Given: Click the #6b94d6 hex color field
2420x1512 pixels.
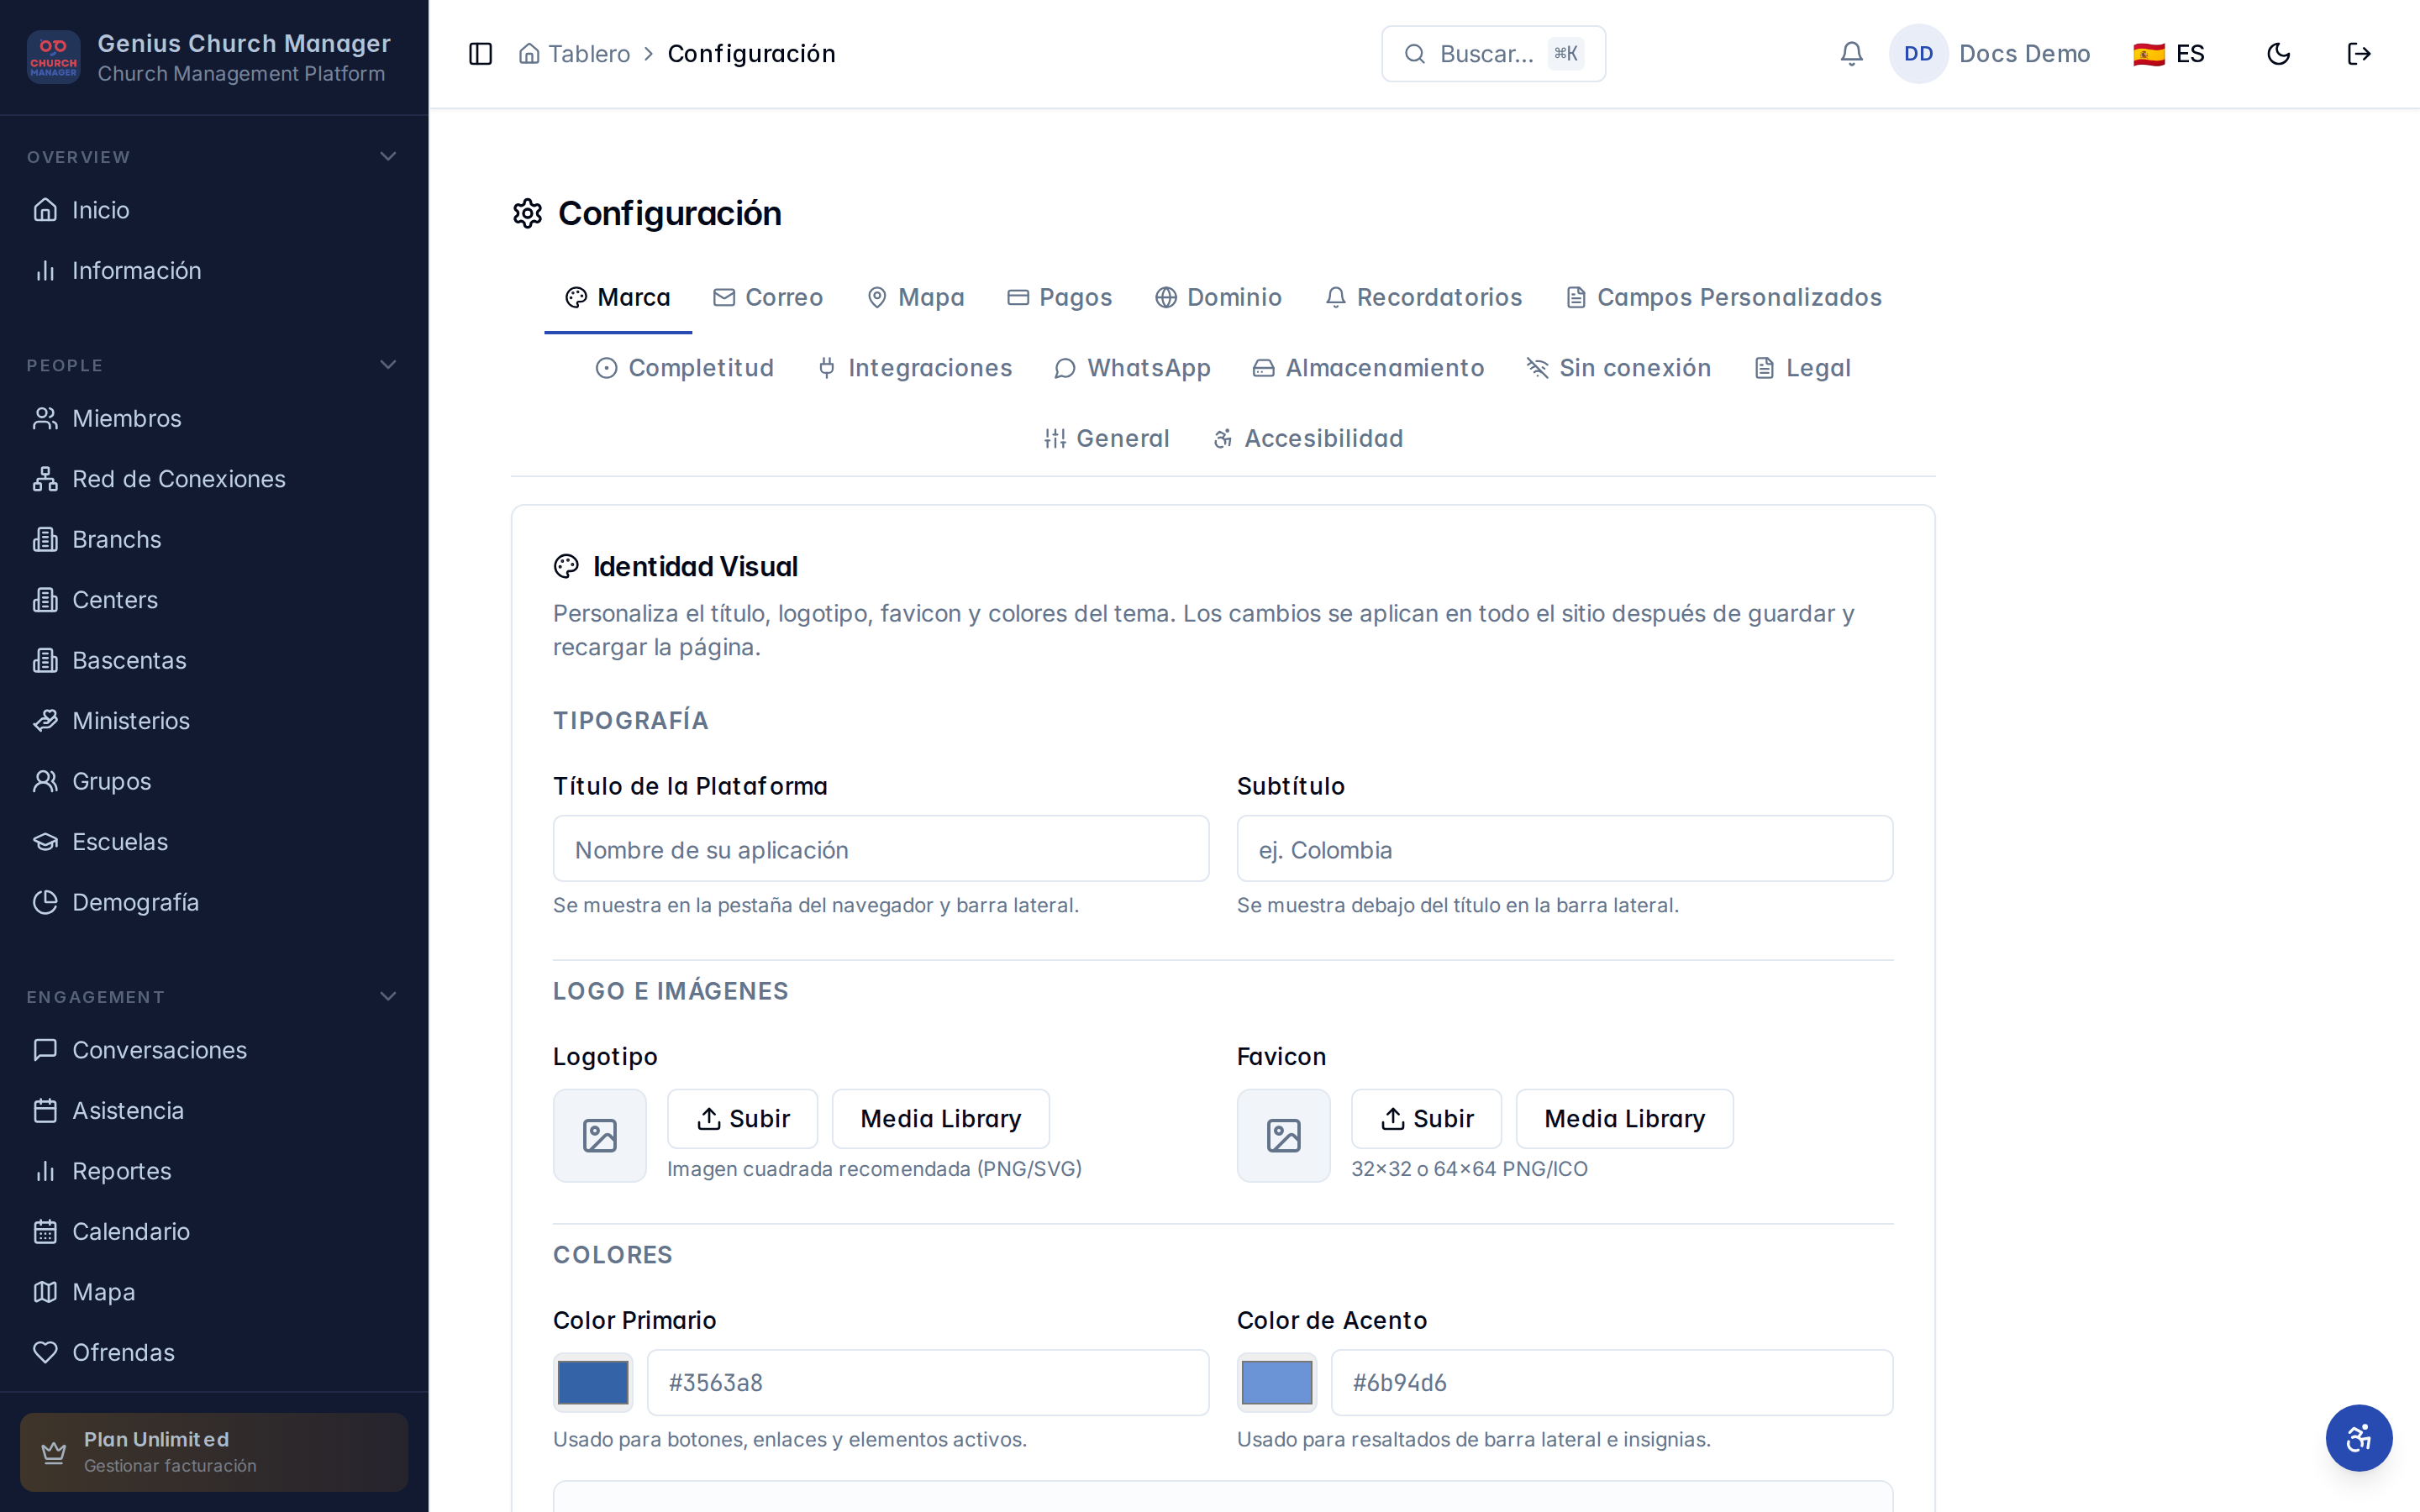Looking at the screenshot, I should 1611,1382.
